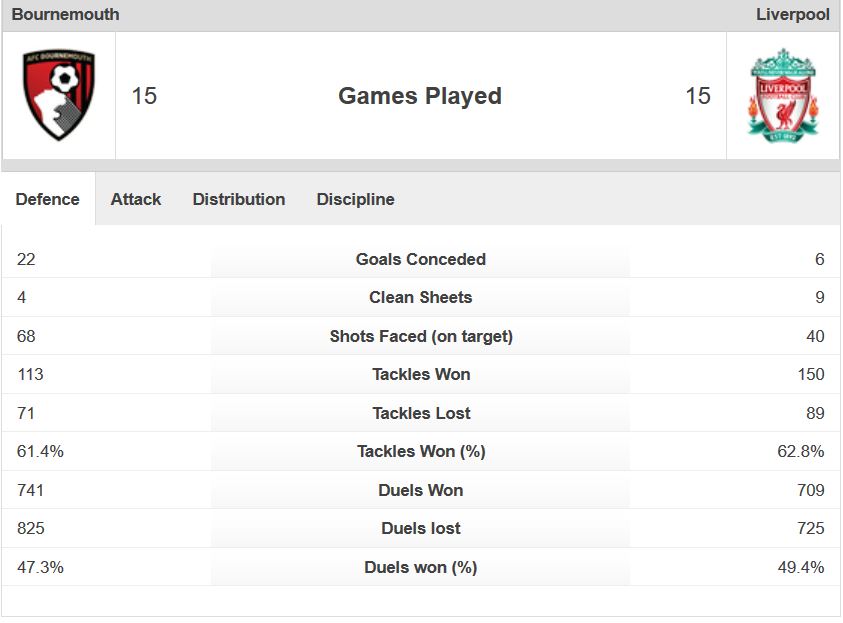
Task: Click the Shots Faced (on target) label
Action: tap(421, 336)
